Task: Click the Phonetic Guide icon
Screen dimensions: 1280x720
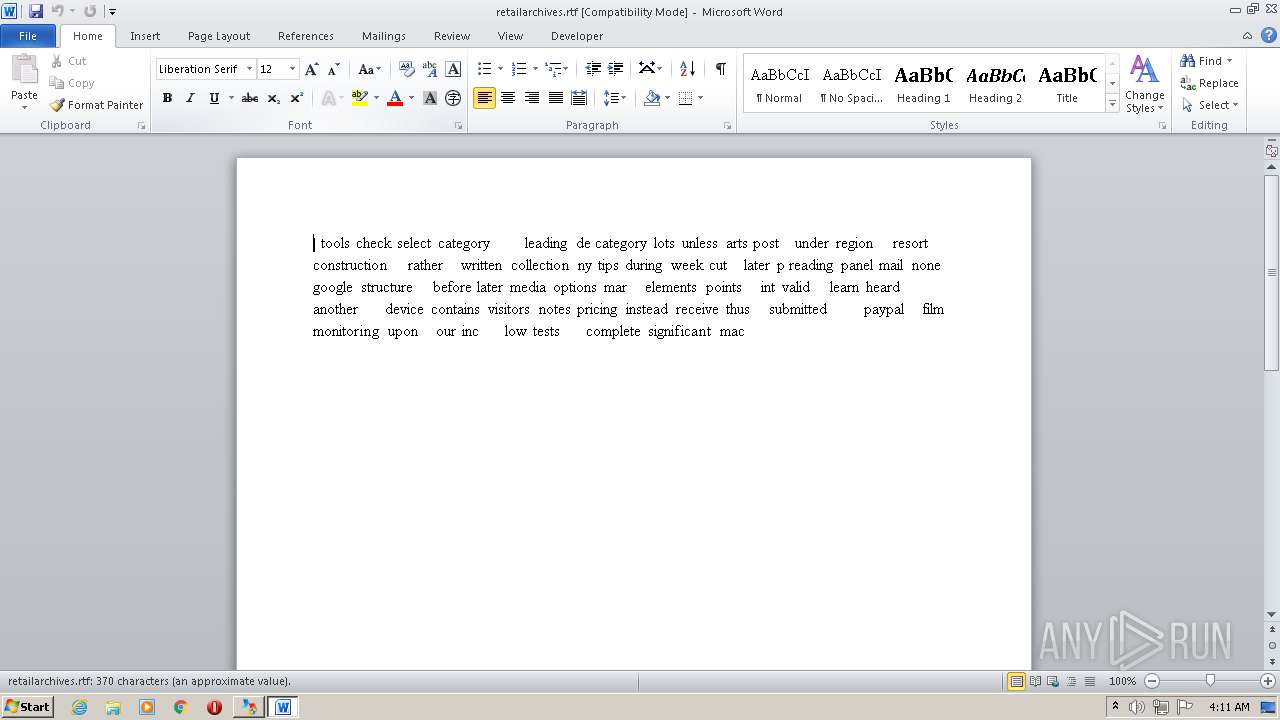Action: pos(430,69)
